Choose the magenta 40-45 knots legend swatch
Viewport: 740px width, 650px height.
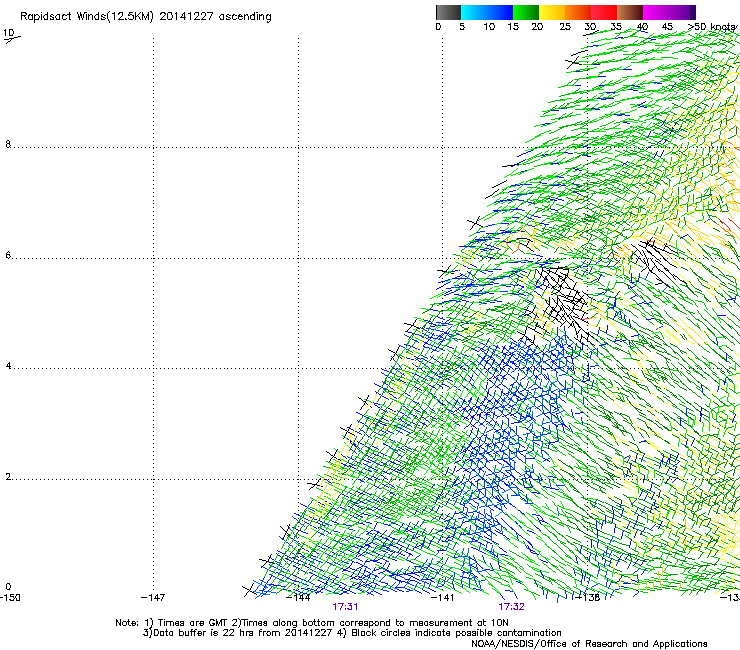pos(656,12)
